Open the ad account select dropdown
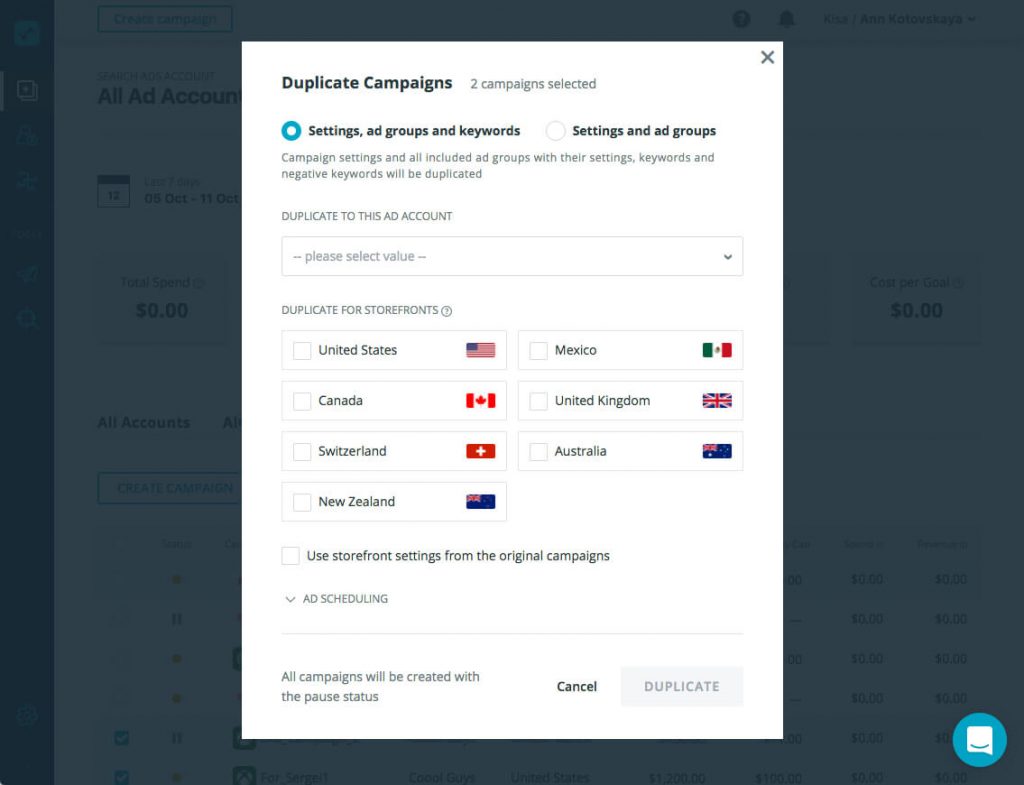This screenshot has width=1024, height=785. pyautogui.click(x=512, y=256)
